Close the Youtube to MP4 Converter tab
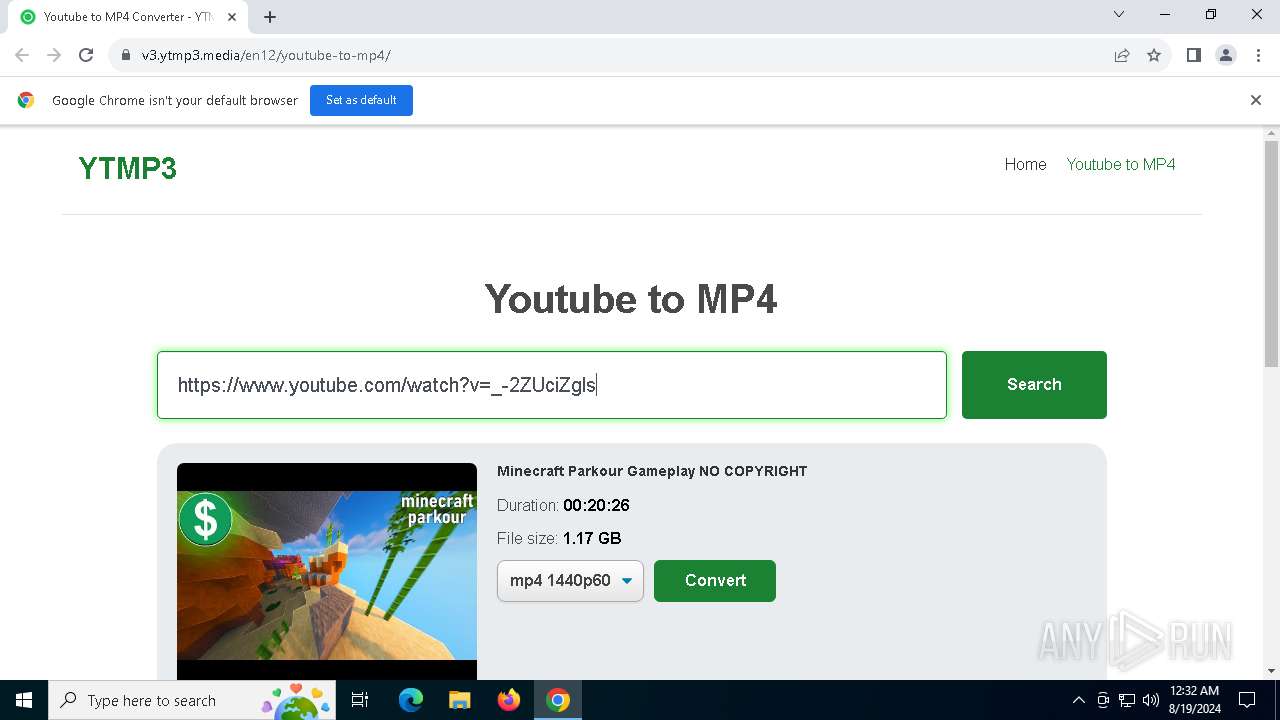 tap(232, 17)
